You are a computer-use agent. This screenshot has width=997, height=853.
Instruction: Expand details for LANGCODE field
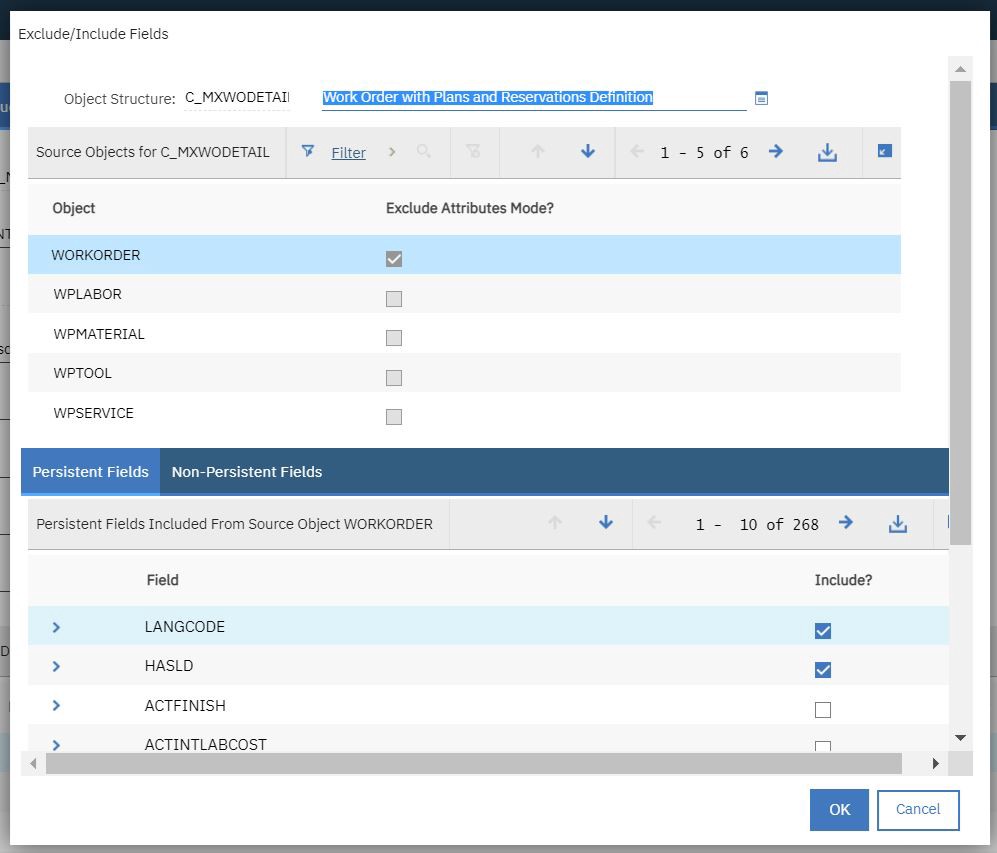[56, 627]
